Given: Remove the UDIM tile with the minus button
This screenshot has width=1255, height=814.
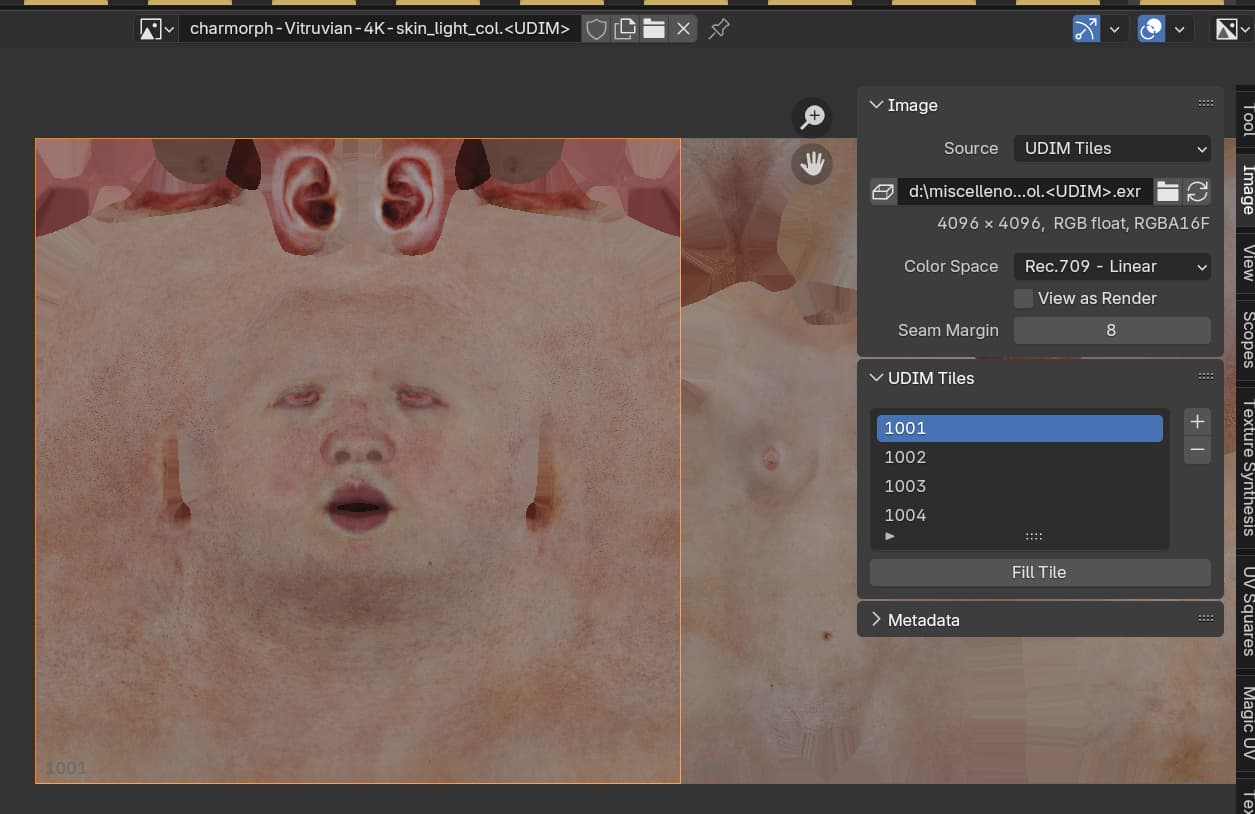Looking at the screenshot, I should [1197, 450].
